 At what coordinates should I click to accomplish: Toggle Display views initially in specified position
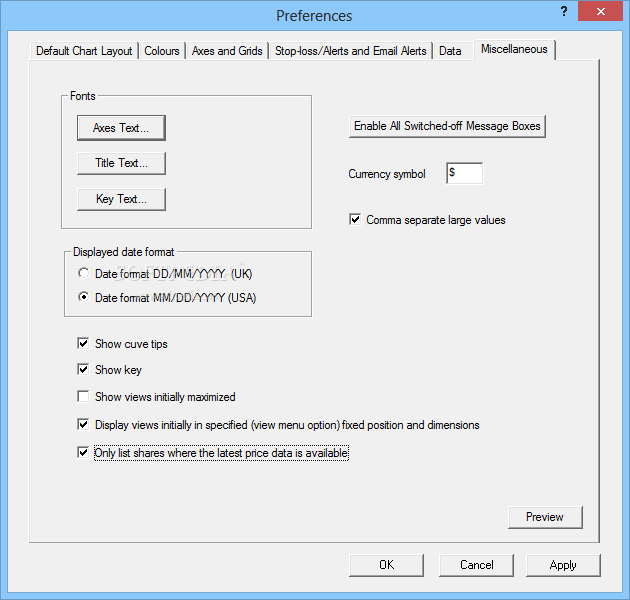pos(83,424)
